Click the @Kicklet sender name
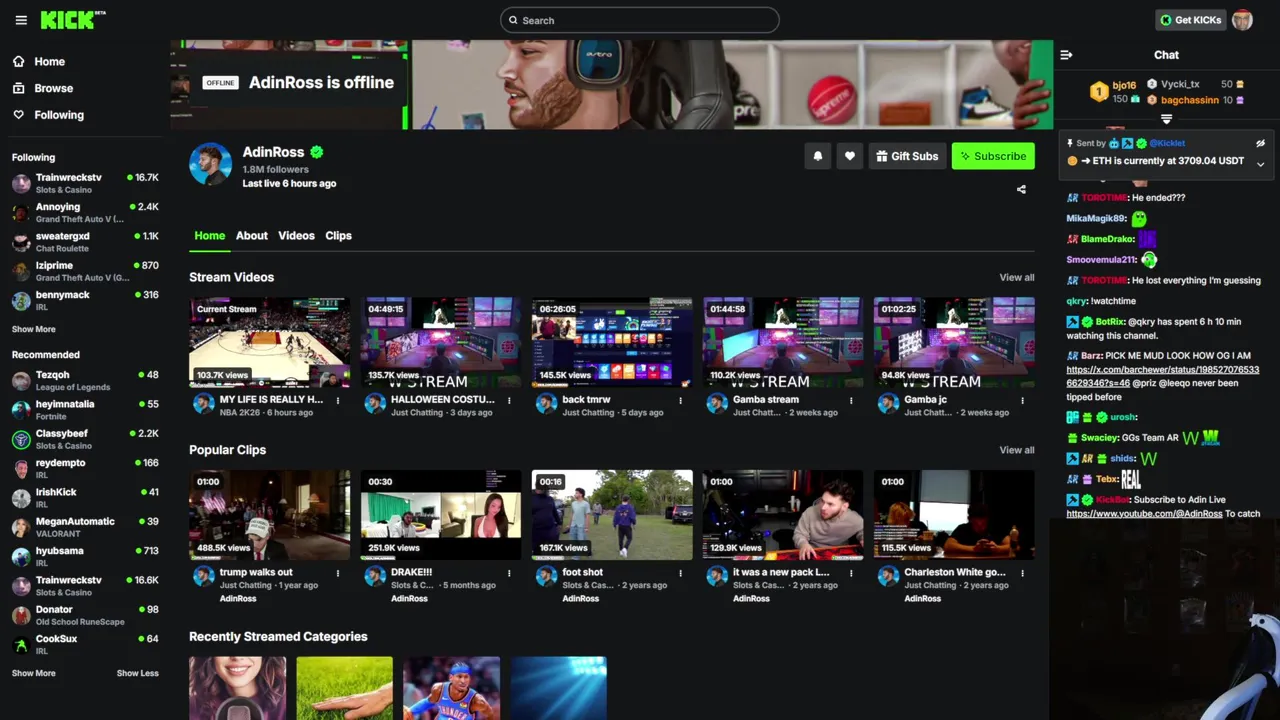Viewport: 1280px width, 720px height. [1167, 143]
